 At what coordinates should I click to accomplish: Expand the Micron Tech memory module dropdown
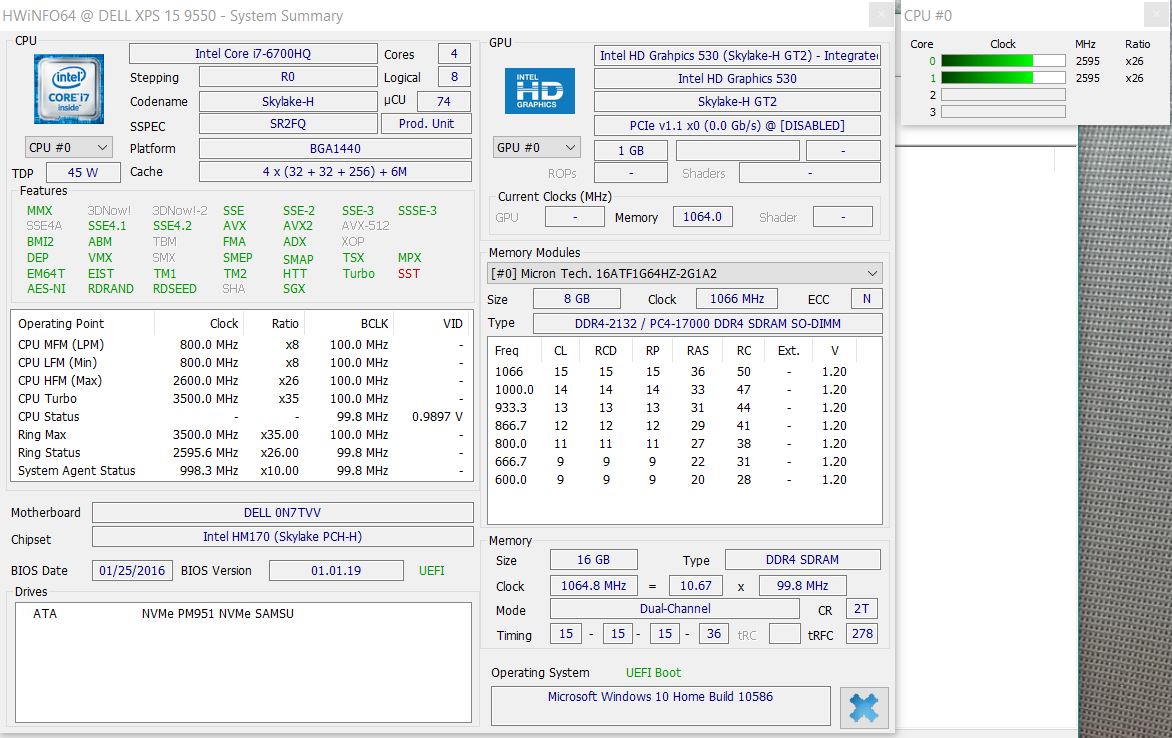684,274
